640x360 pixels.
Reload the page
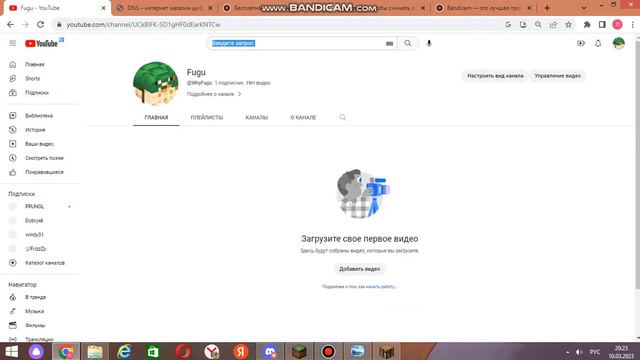click(40, 24)
